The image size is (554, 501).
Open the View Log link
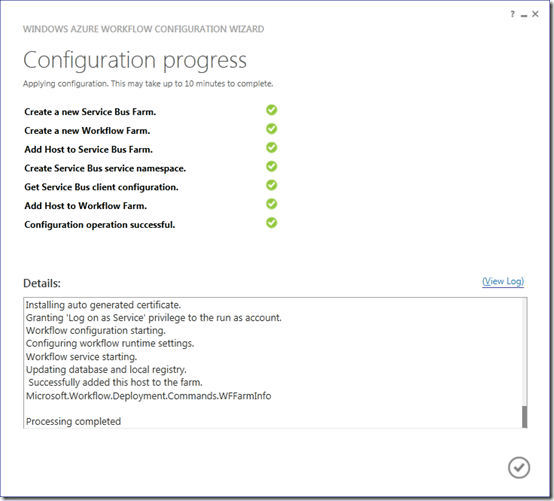pos(503,282)
